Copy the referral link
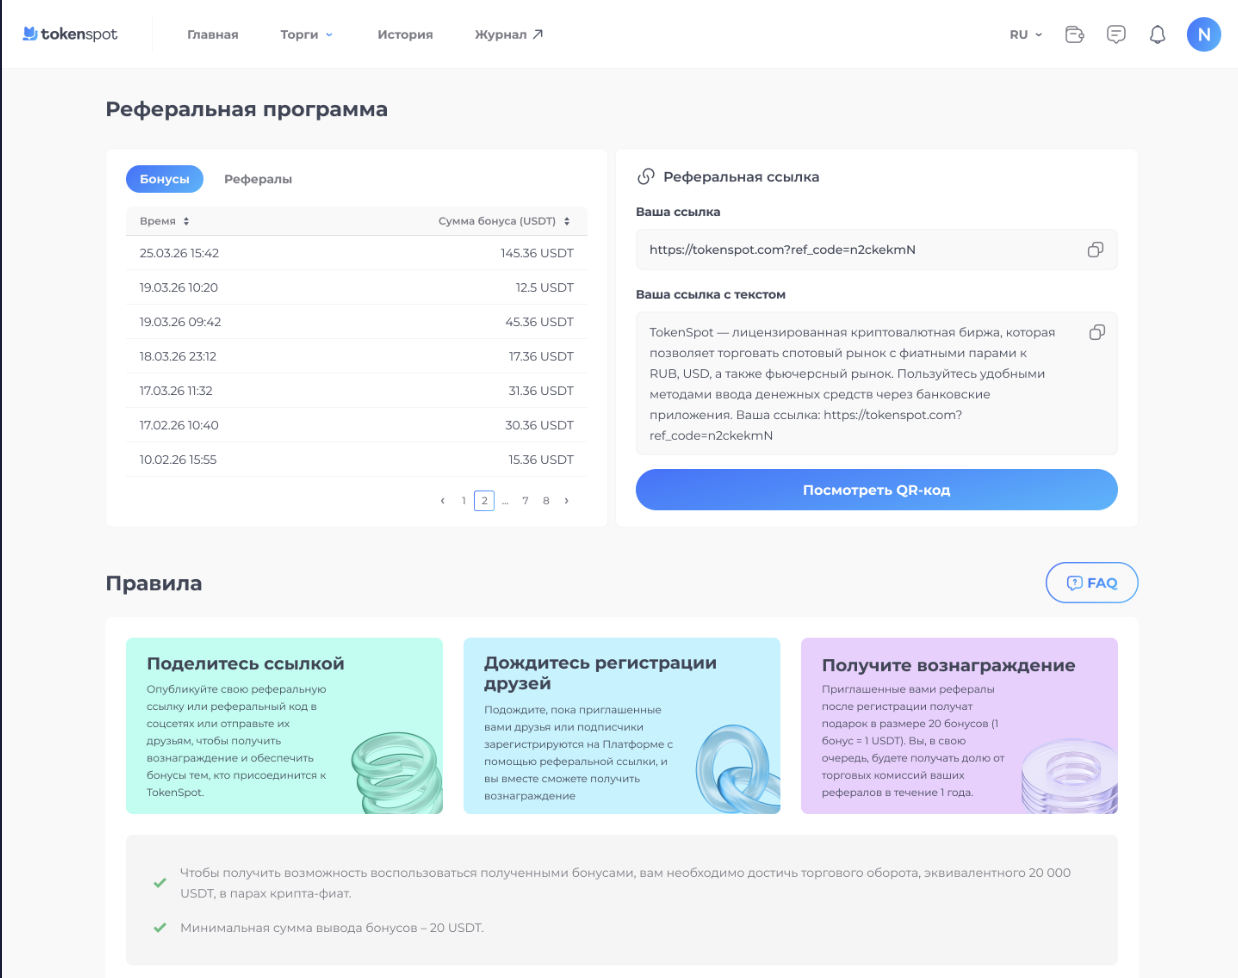 click(x=1095, y=250)
